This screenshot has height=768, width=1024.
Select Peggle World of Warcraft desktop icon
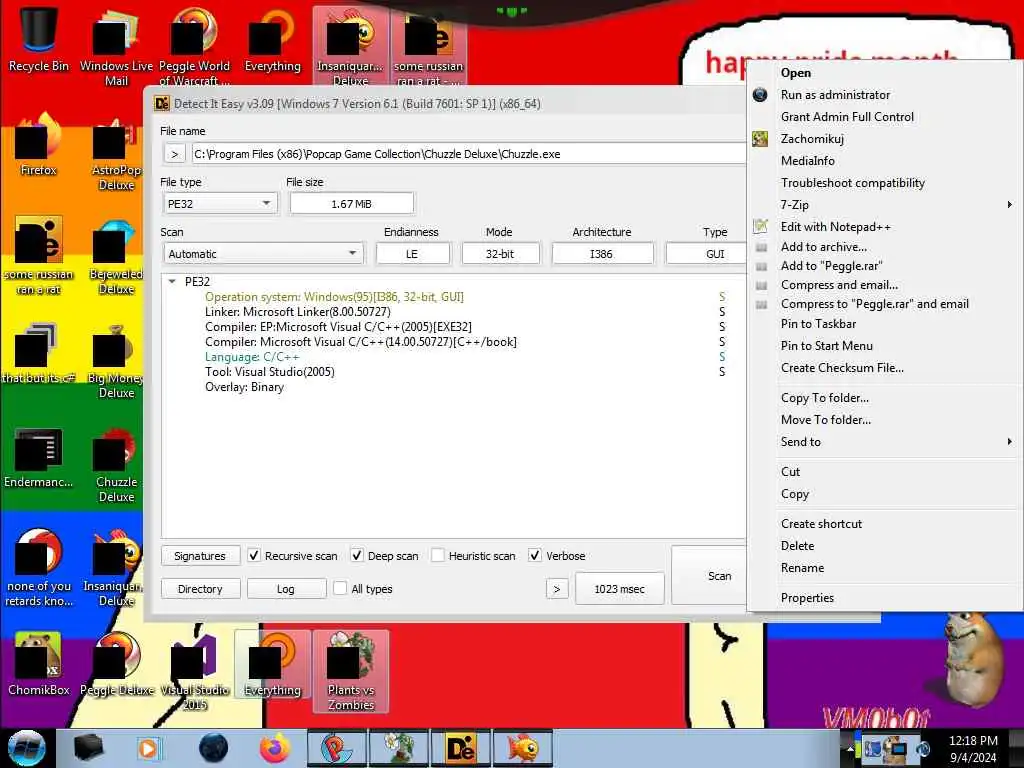[x=194, y=47]
